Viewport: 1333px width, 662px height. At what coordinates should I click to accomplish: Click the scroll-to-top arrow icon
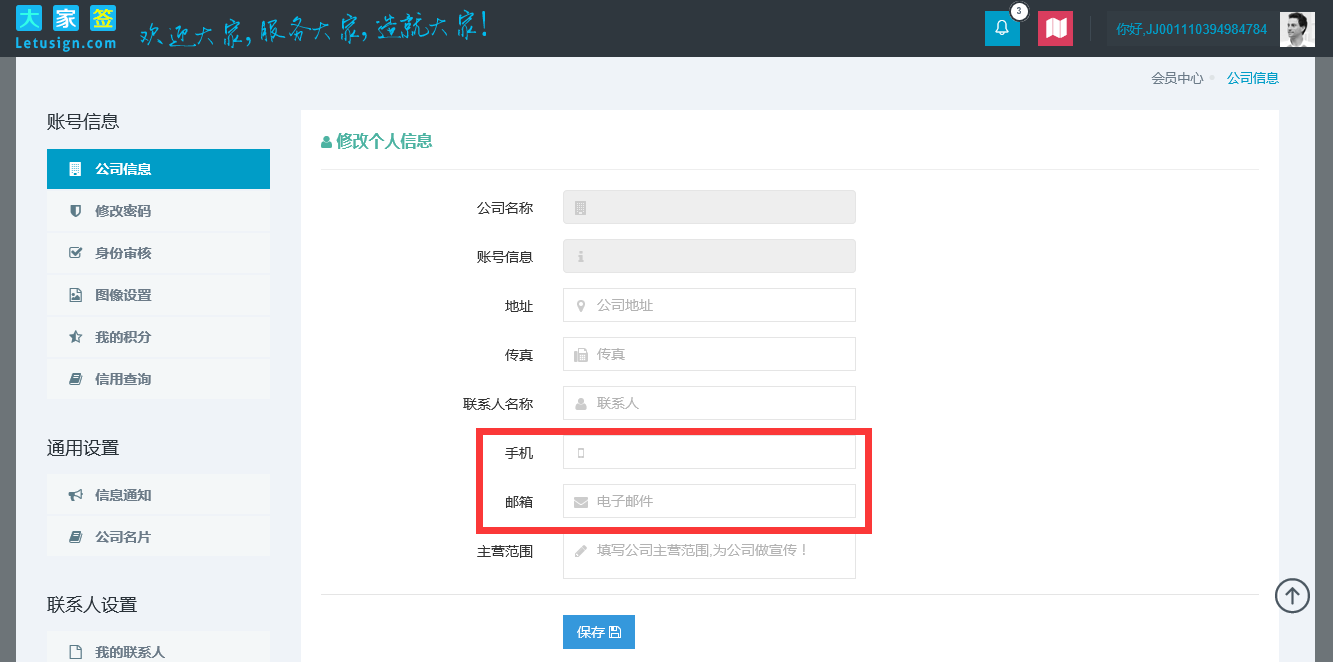click(x=1292, y=596)
